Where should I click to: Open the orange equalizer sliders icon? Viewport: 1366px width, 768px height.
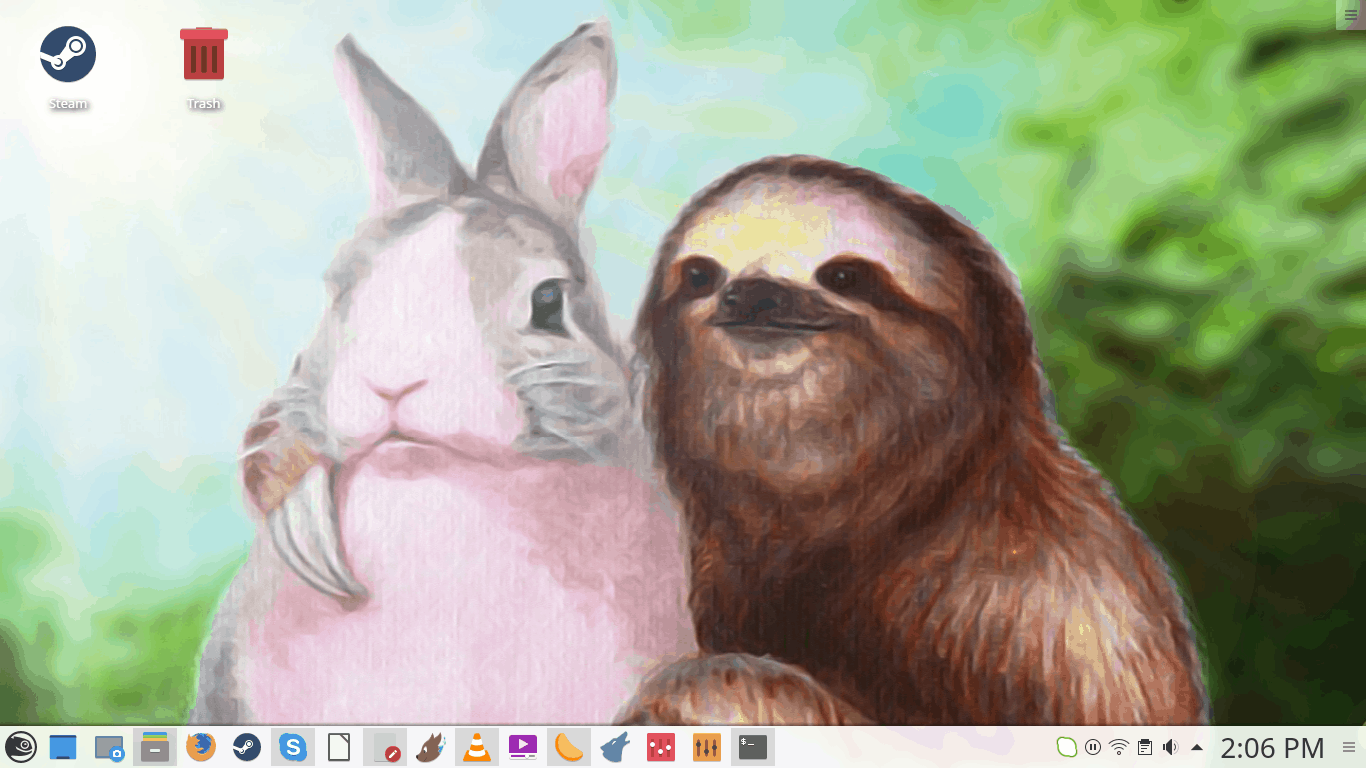707,747
